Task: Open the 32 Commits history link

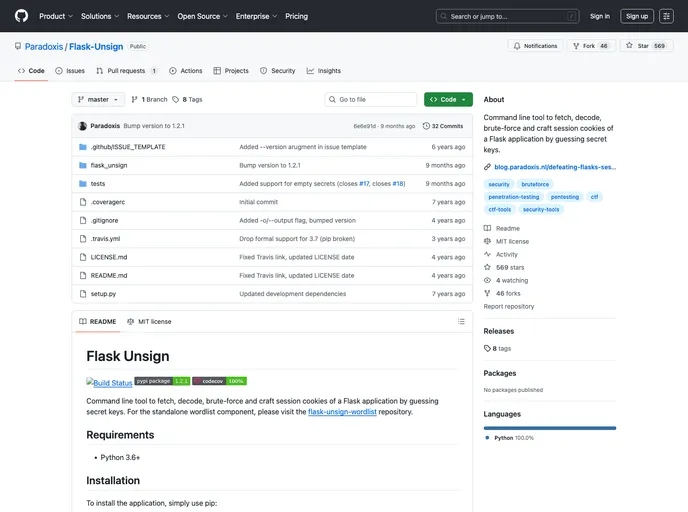Action: (x=443, y=126)
